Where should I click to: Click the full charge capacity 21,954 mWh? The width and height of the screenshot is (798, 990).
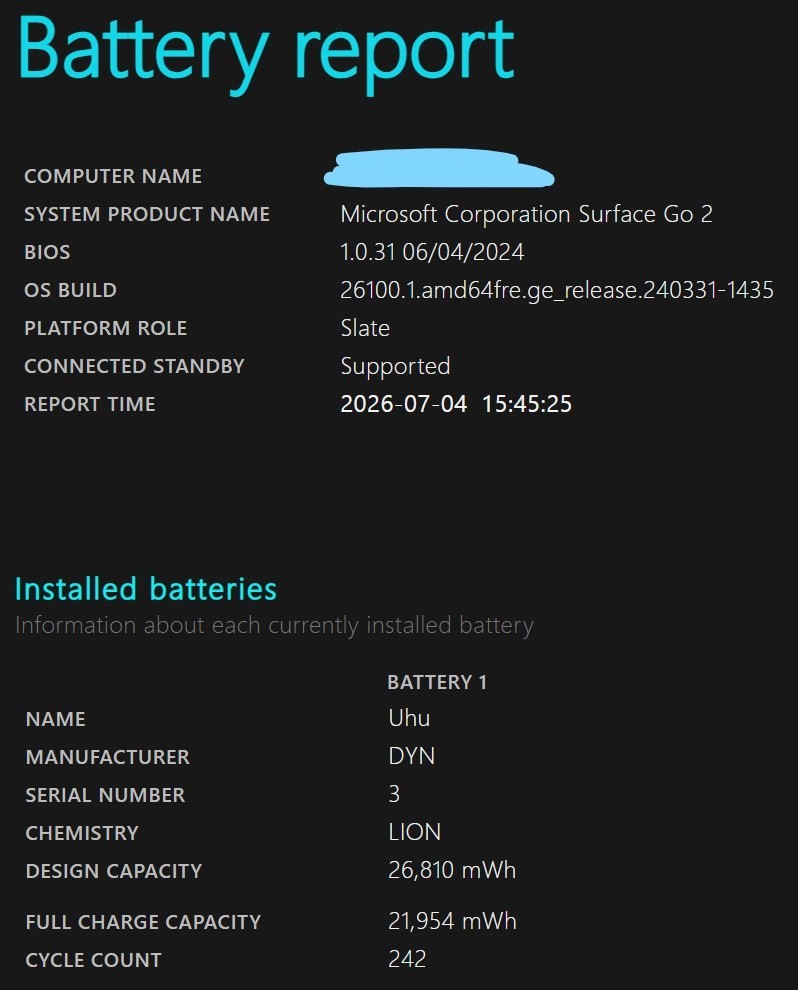[x=452, y=921]
